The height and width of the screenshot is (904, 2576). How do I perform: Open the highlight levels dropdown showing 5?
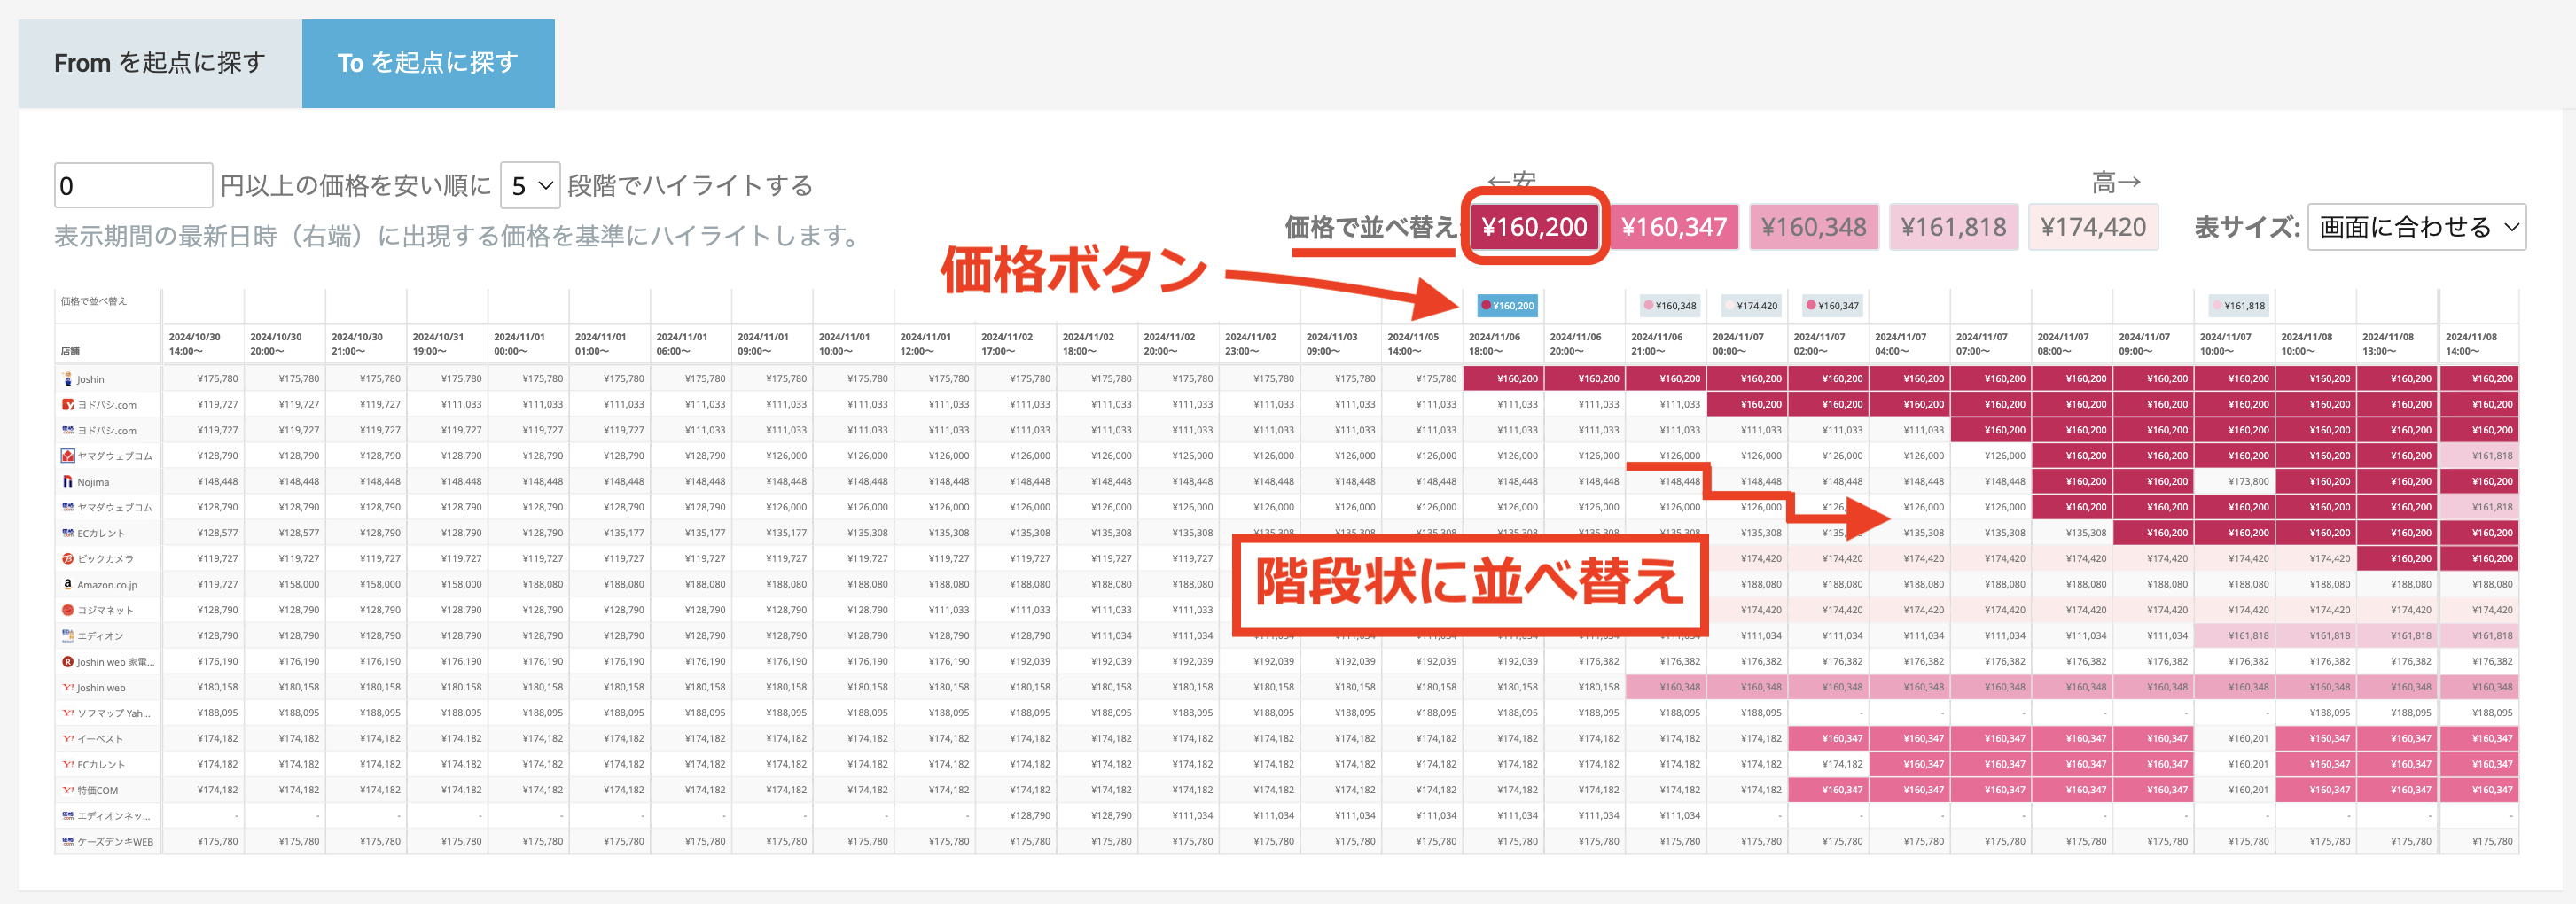tap(530, 186)
